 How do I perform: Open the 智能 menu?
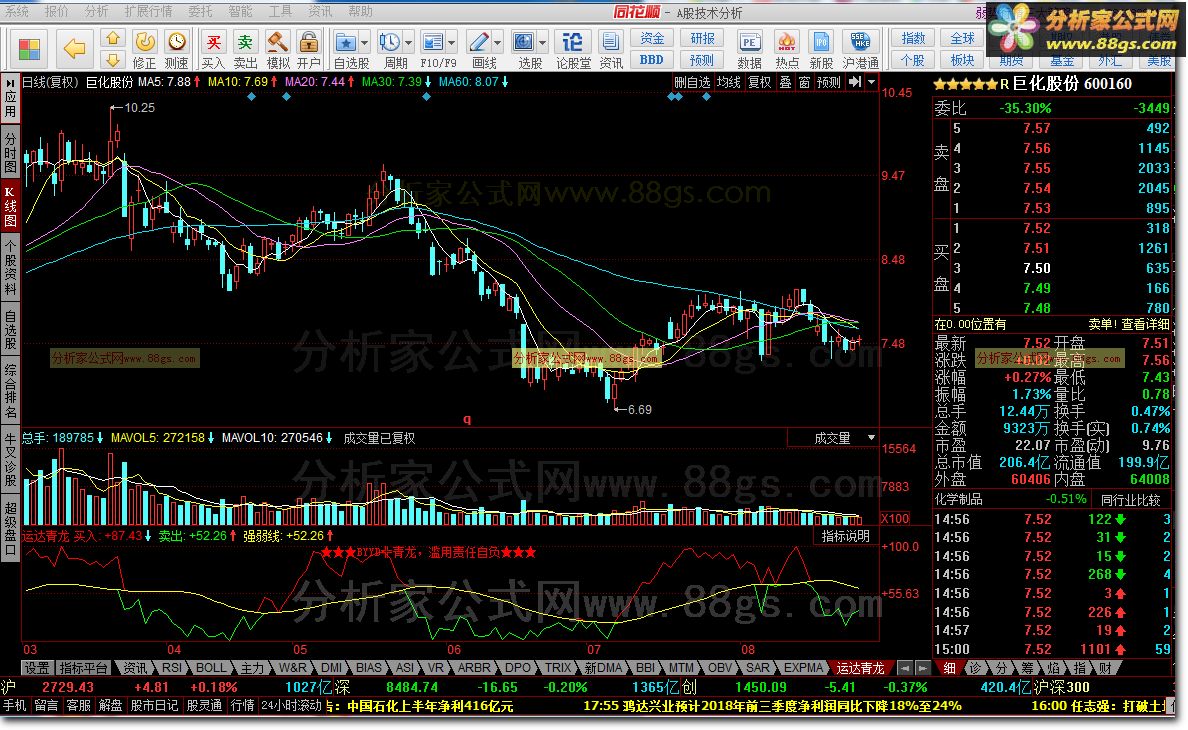240,11
